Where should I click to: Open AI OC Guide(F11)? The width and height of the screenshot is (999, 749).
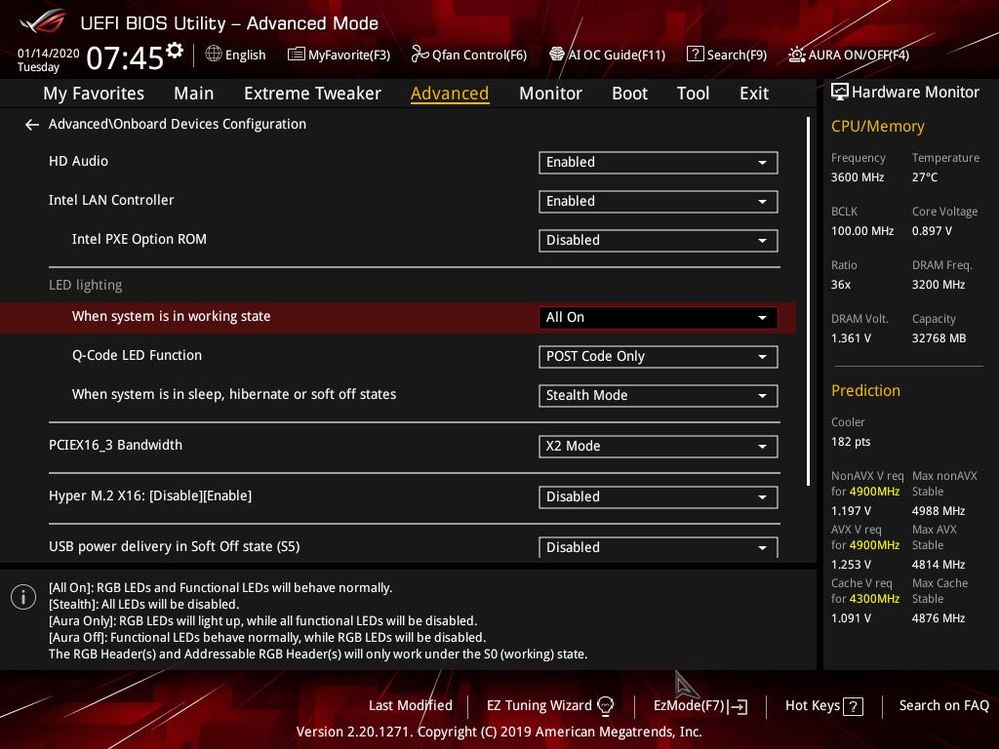click(607, 55)
